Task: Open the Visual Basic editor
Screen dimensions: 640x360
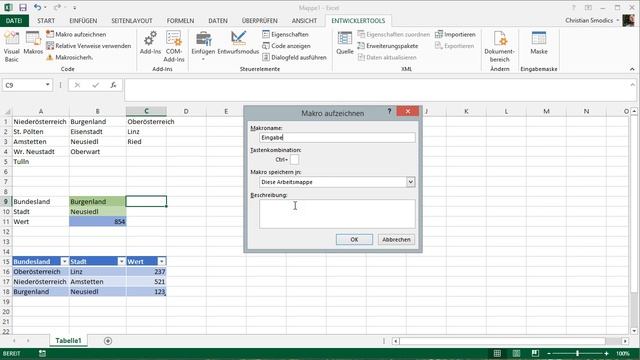Action: point(11,47)
